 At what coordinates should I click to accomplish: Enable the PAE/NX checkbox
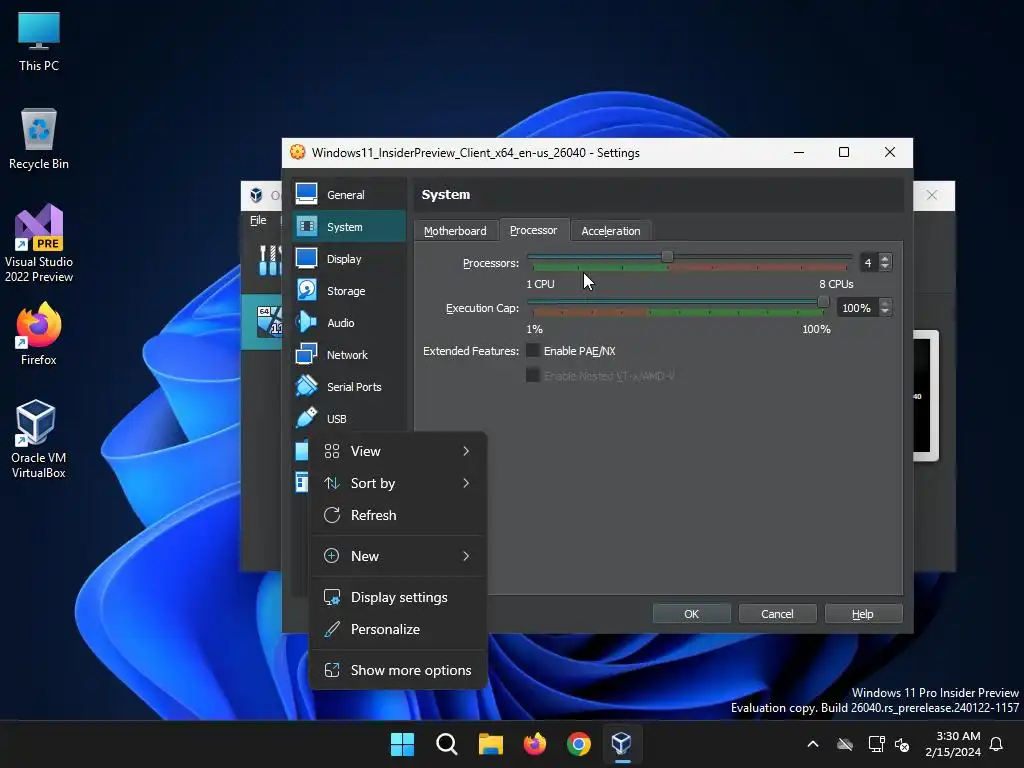pos(533,351)
